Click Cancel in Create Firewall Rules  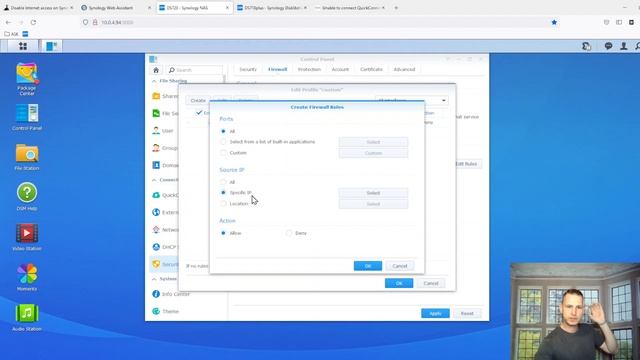point(400,266)
